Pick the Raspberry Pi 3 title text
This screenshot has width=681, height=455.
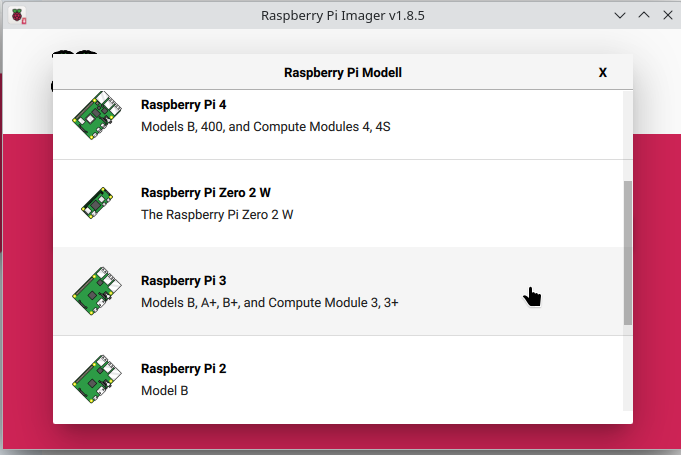(x=184, y=281)
